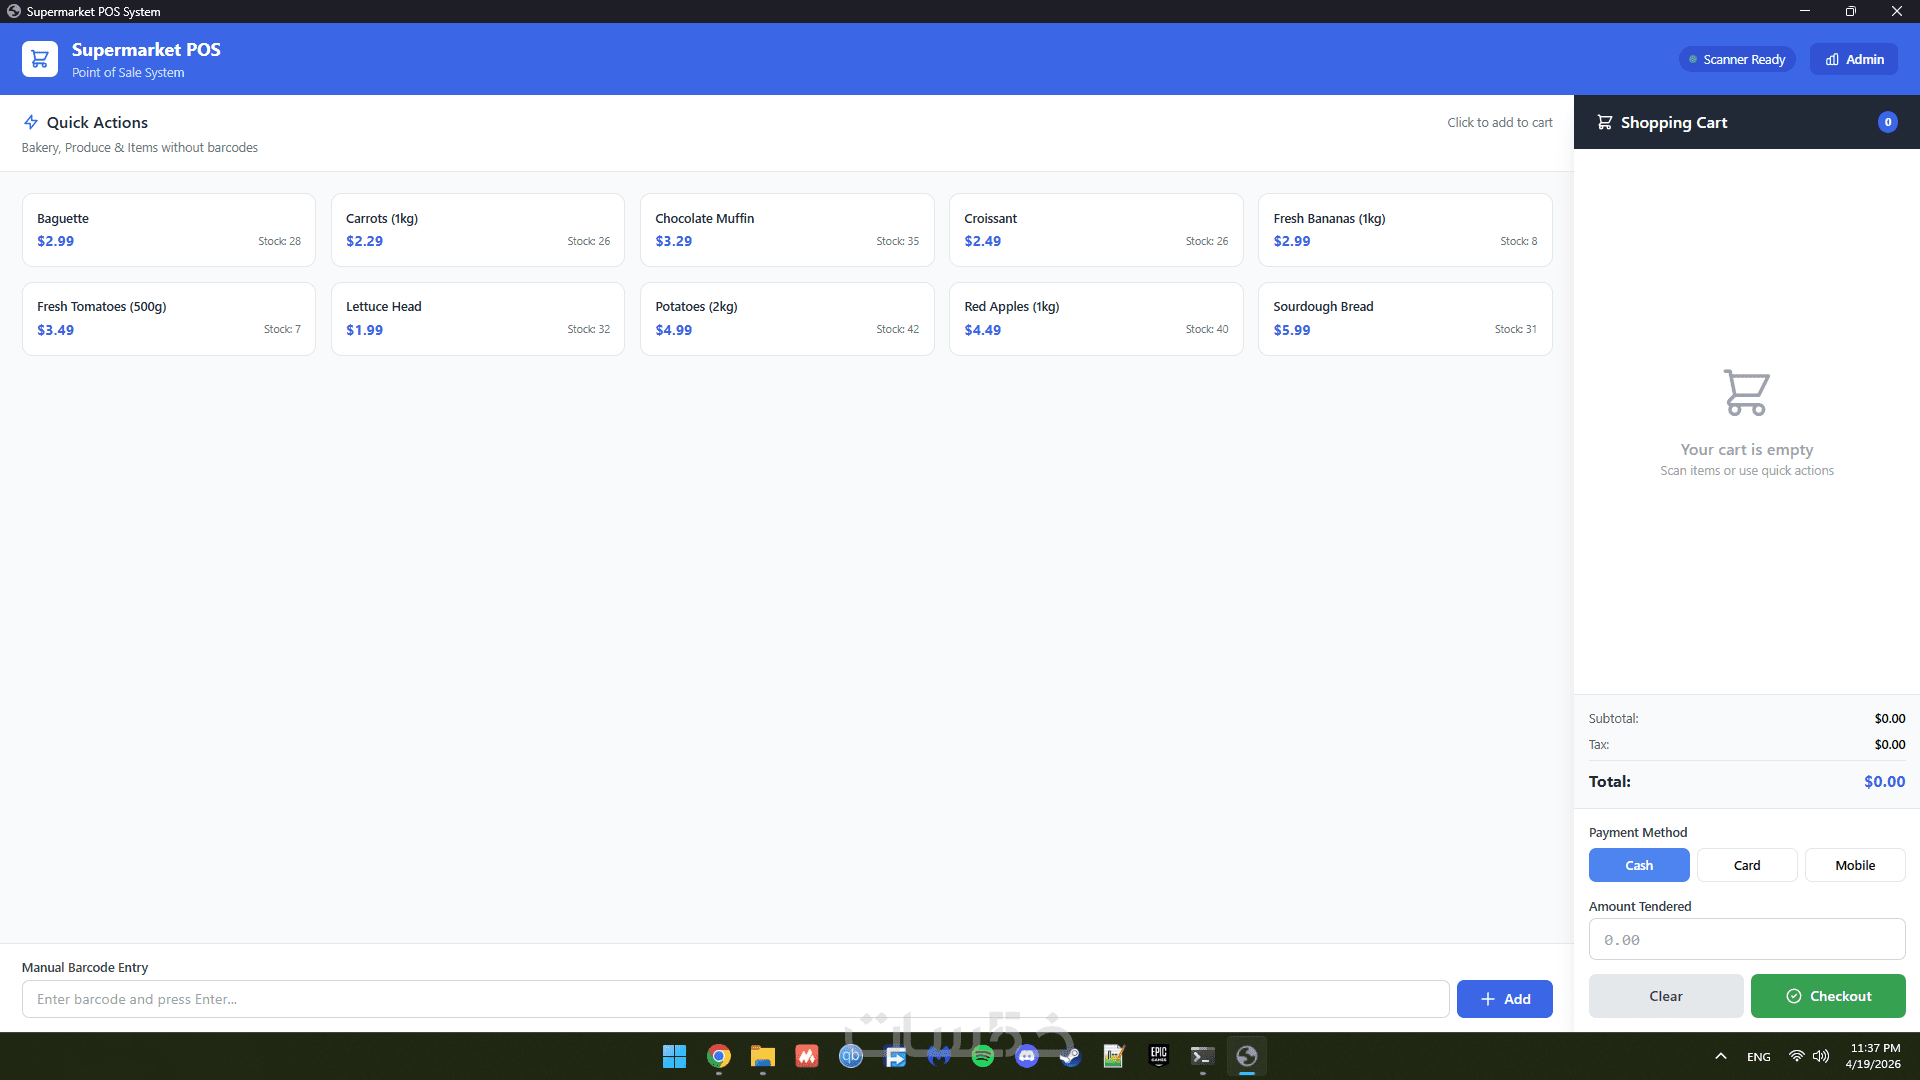Select Mobile payment method
The image size is (1920, 1080).
(x=1854, y=865)
